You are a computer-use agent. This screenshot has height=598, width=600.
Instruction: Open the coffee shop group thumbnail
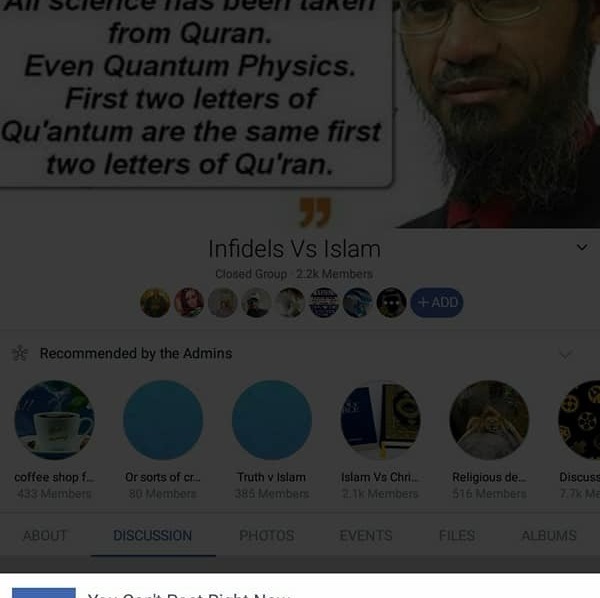click(x=54, y=420)
